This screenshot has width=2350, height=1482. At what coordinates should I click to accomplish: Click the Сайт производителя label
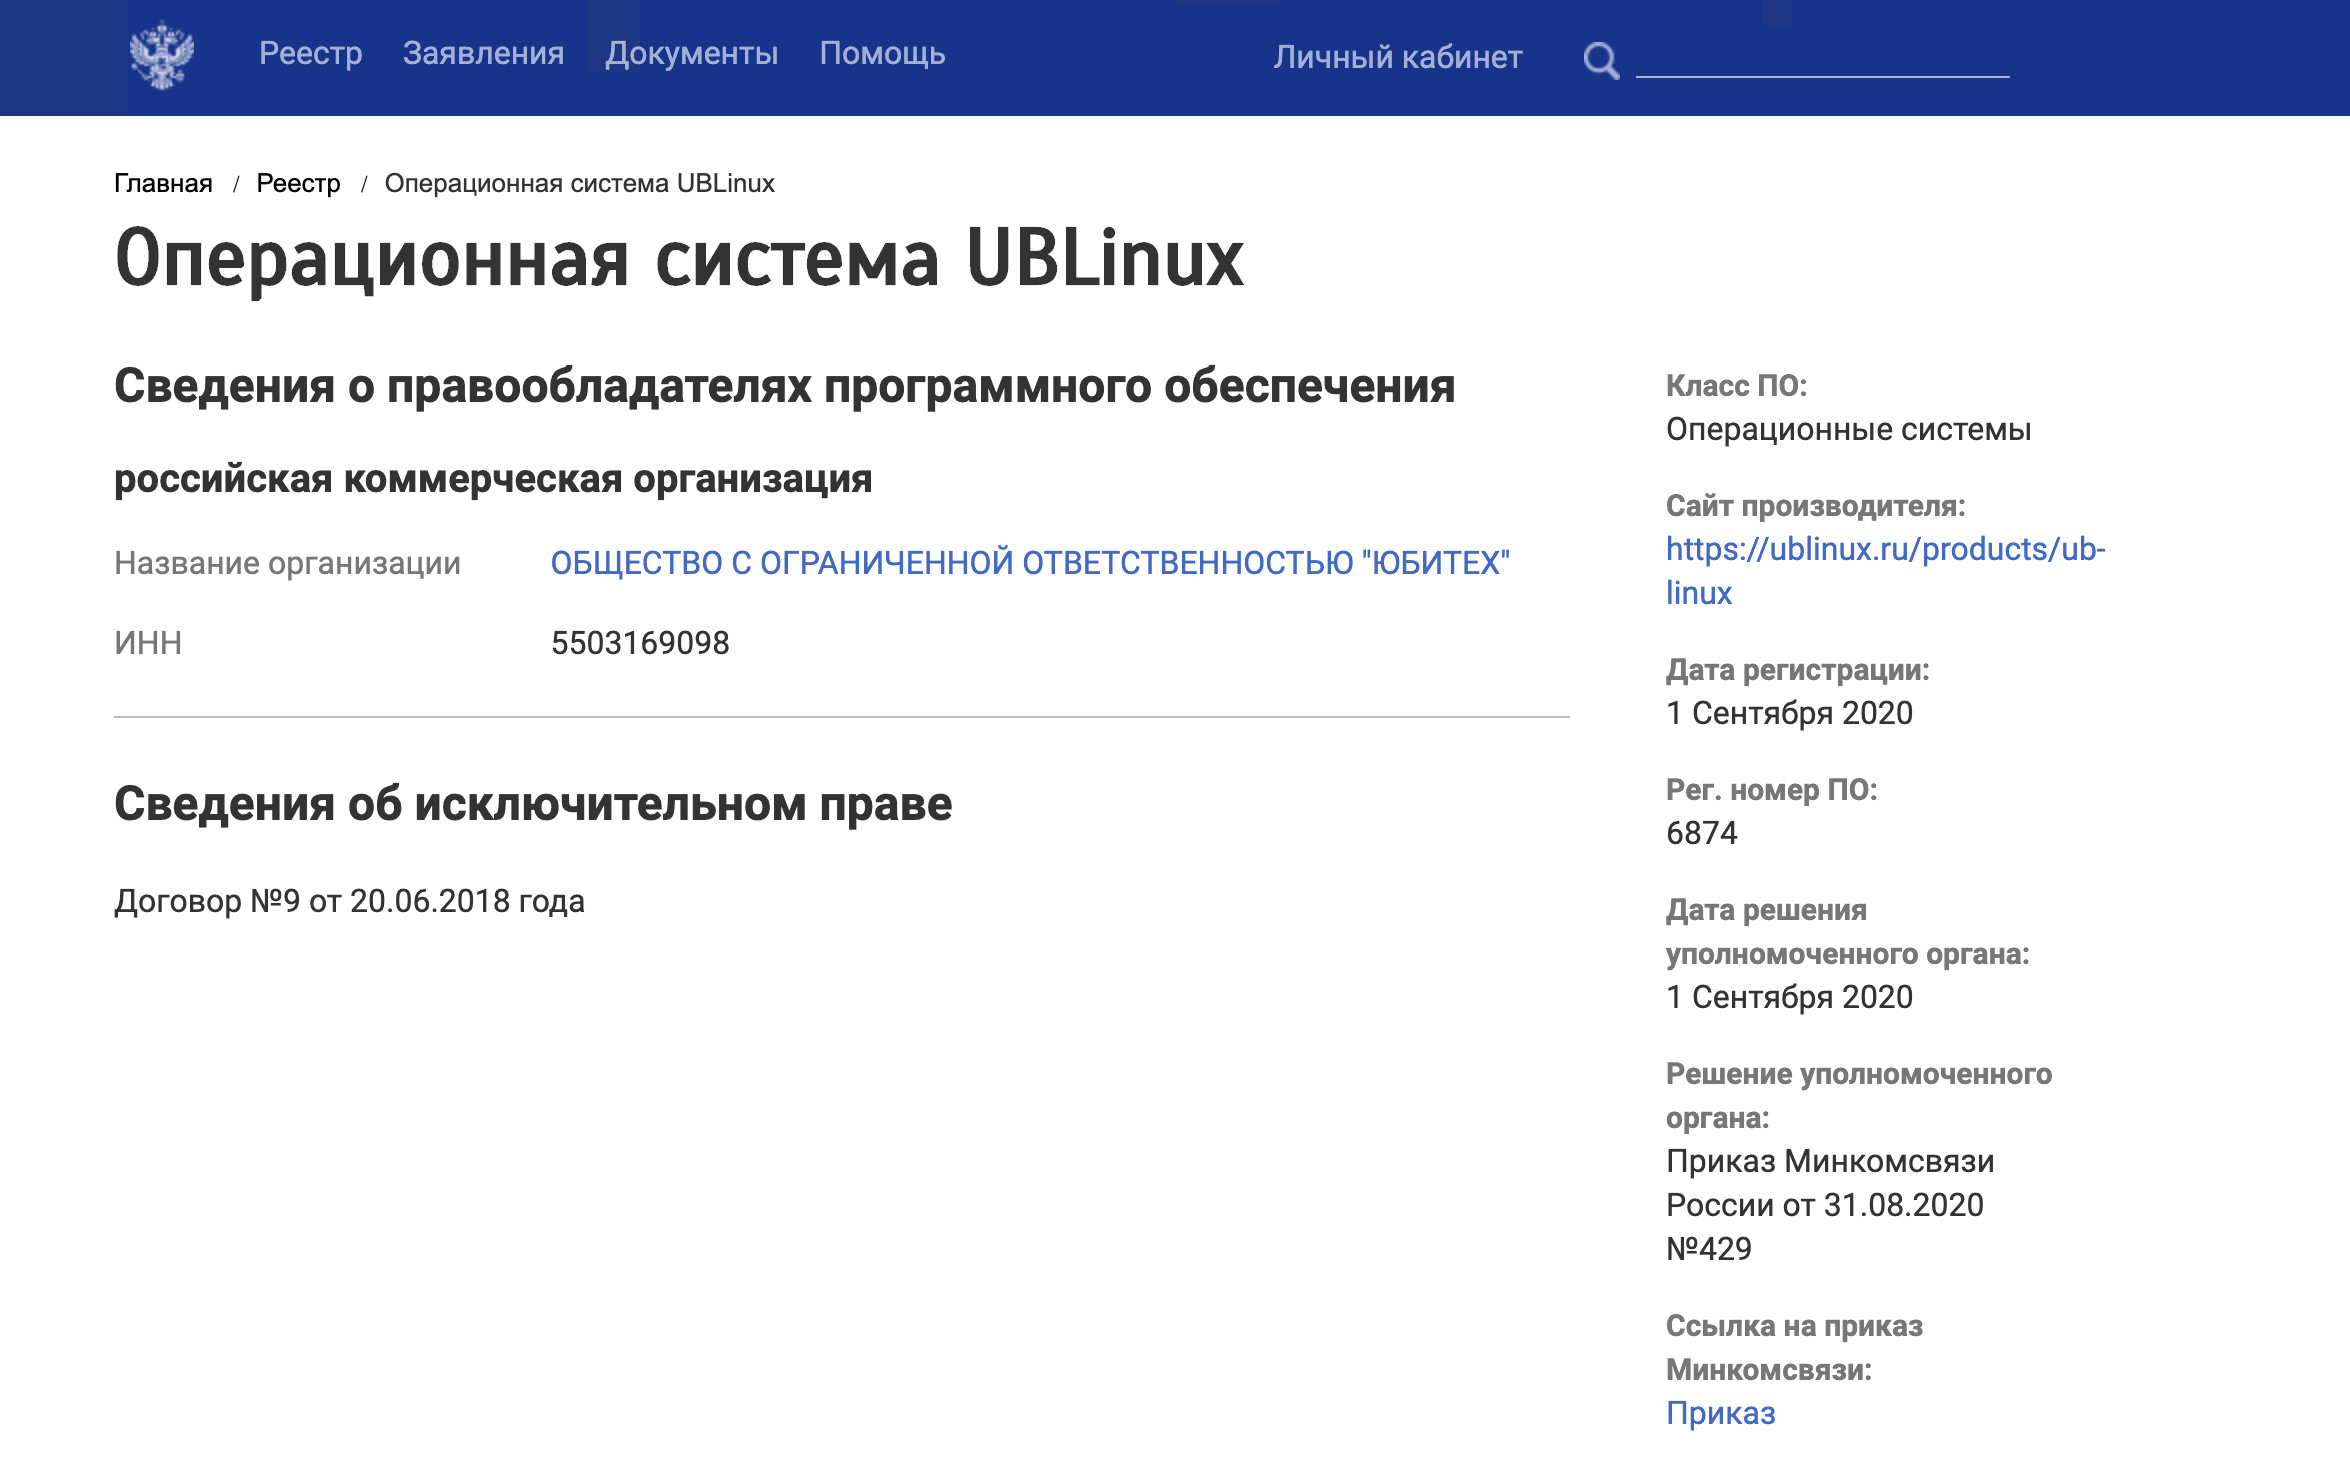[x=1815, y=506]
